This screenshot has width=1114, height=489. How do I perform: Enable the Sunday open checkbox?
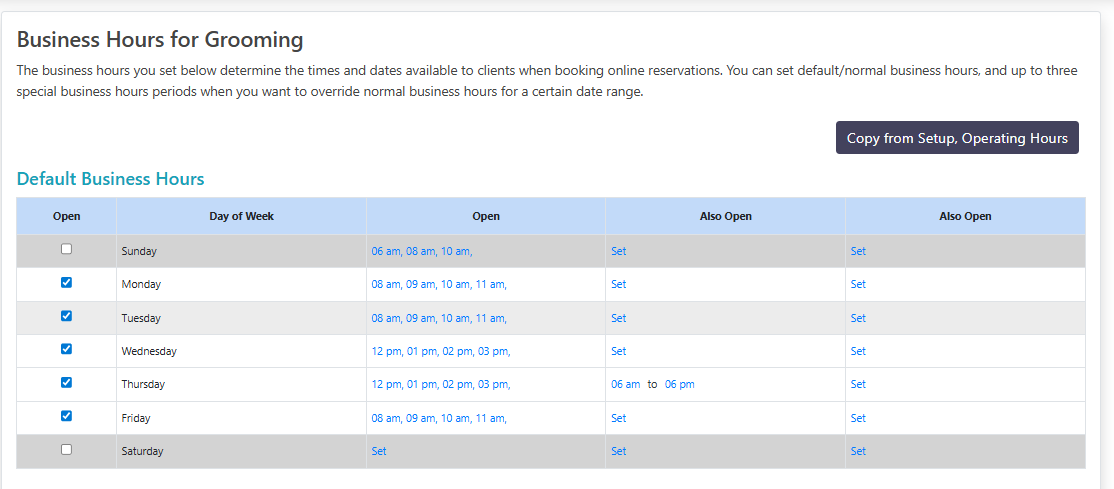point(66,249)
